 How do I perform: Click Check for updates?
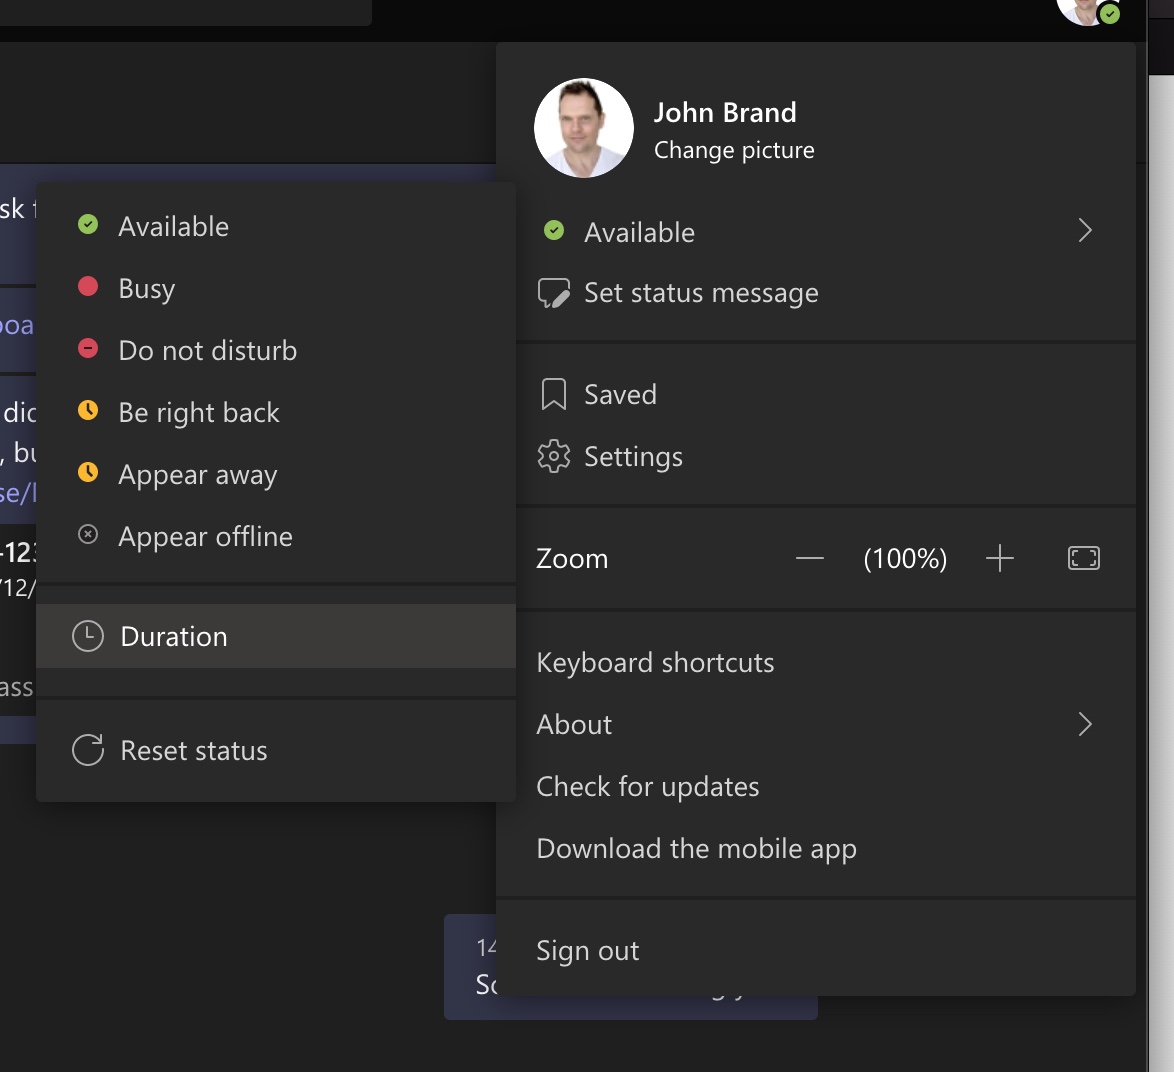click(x=816, y=787)
